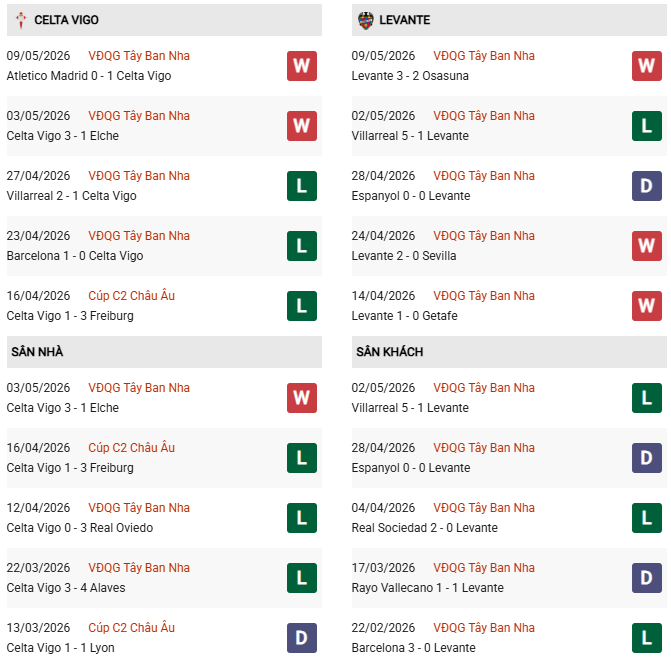The image size is (671, 664).
Task: Select the SÂN NHÀ section header
Action: [x=164, y=352]
